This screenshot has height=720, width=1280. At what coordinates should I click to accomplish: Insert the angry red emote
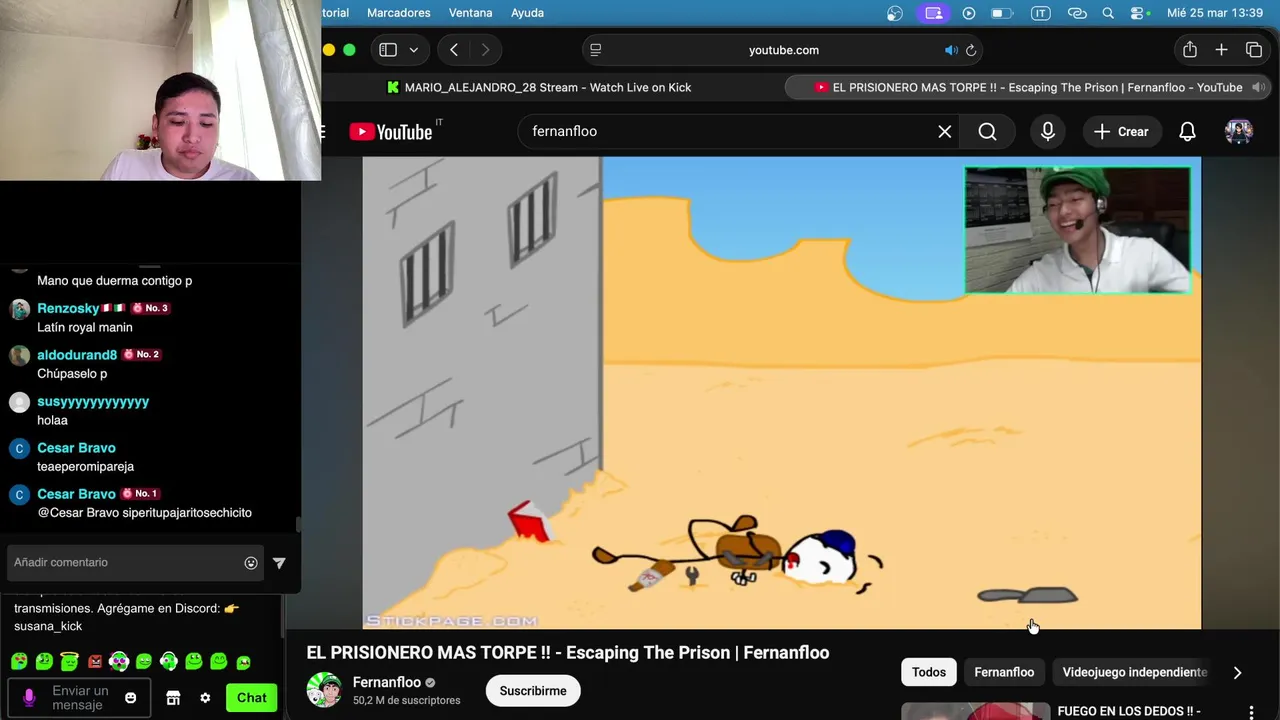pyautogui.click(x=94, y=661)
